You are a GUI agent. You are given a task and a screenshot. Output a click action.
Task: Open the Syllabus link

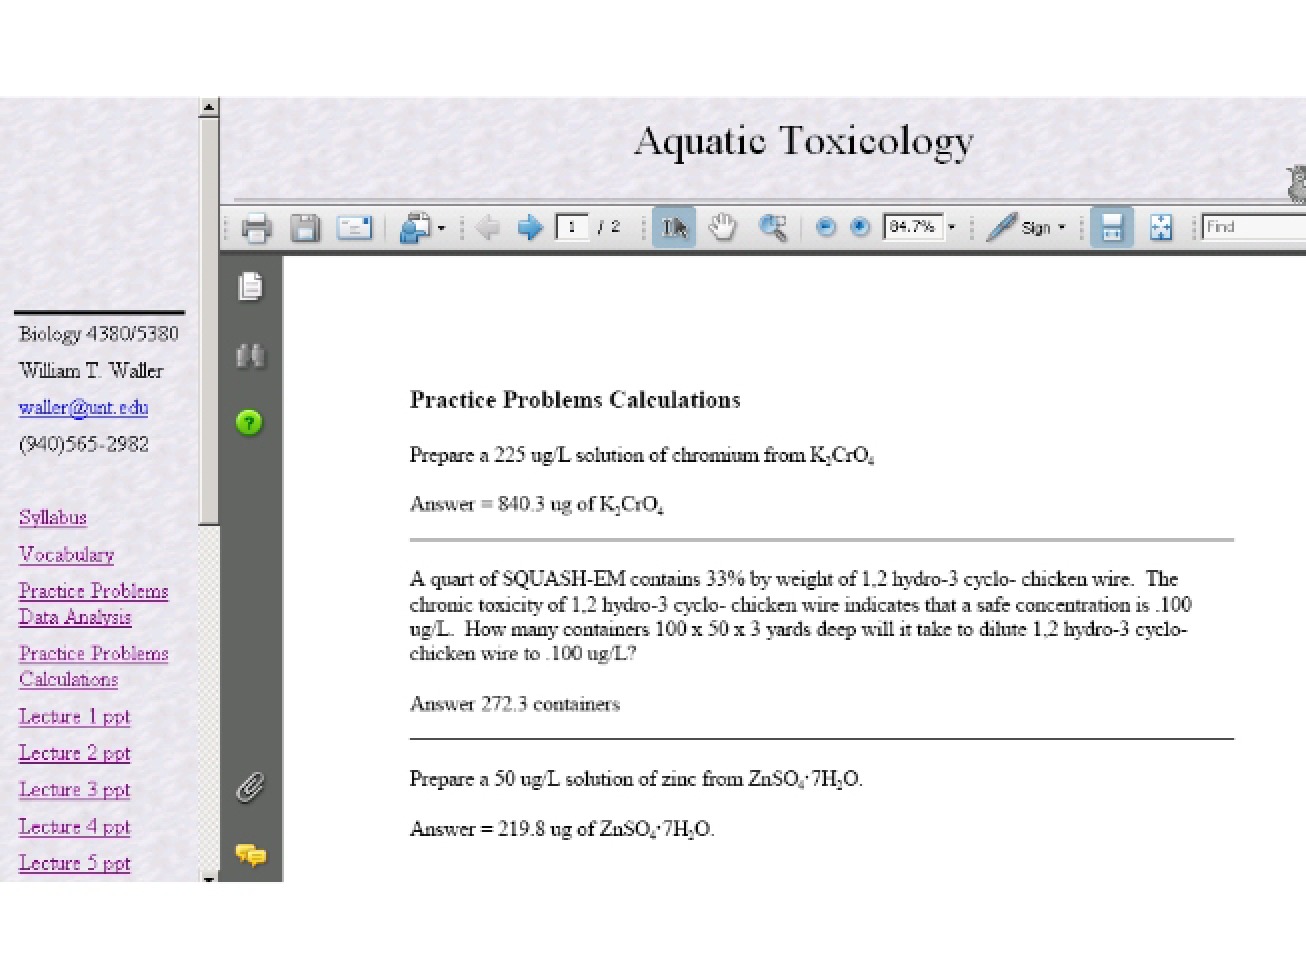pyautogui.click(x=53, y=517)
